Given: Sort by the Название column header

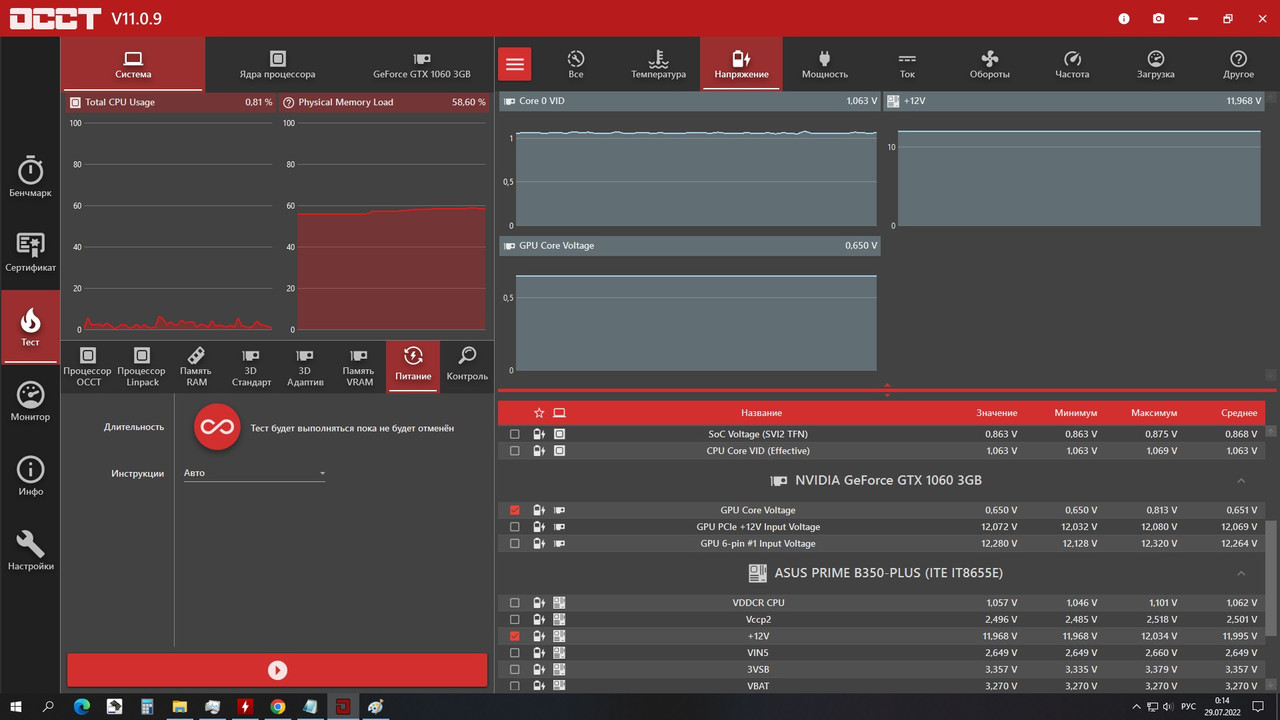Looking at the screenshot, I should tap(761, 413).
